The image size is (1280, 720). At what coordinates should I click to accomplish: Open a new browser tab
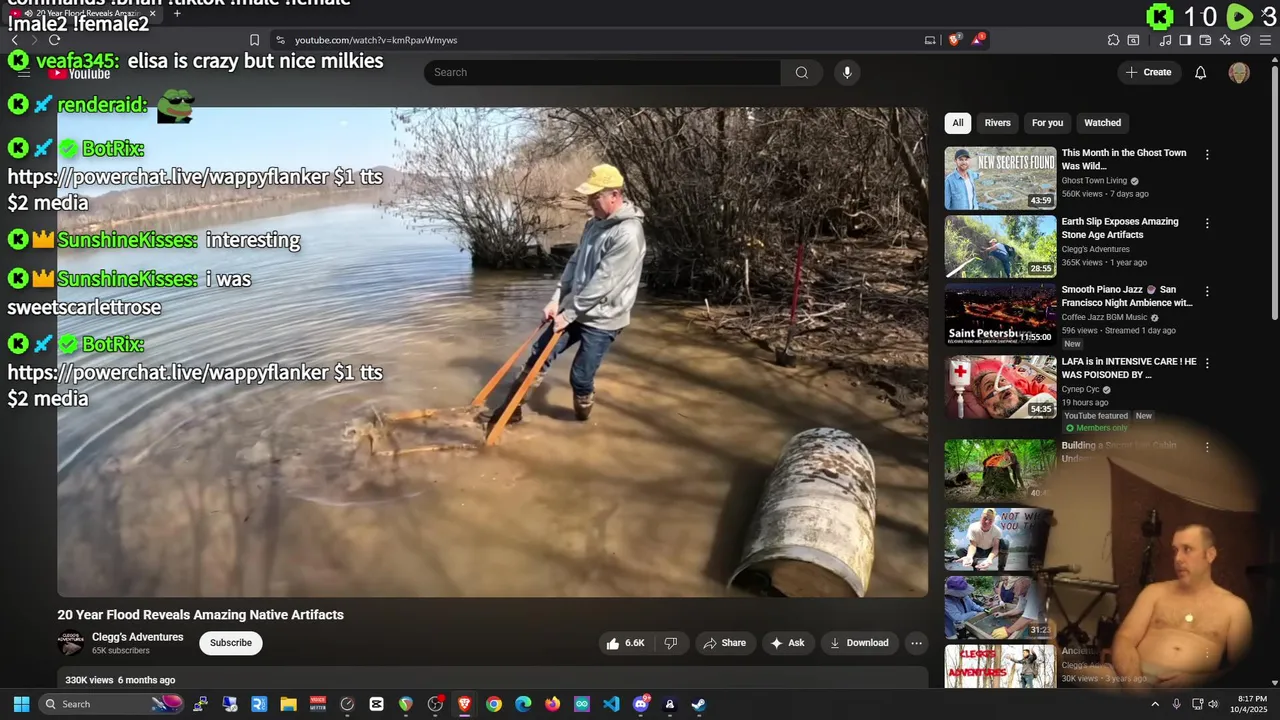177,14
